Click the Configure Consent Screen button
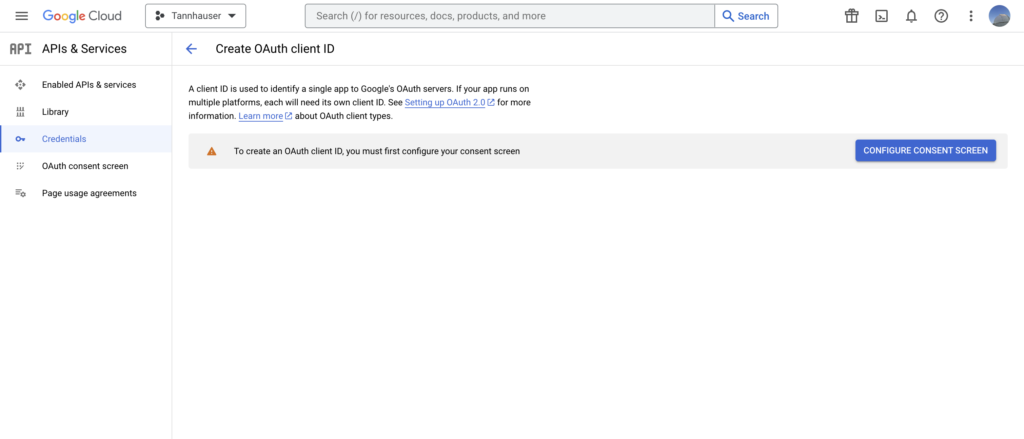This screenshot has width=1024, height=439. 925,151
